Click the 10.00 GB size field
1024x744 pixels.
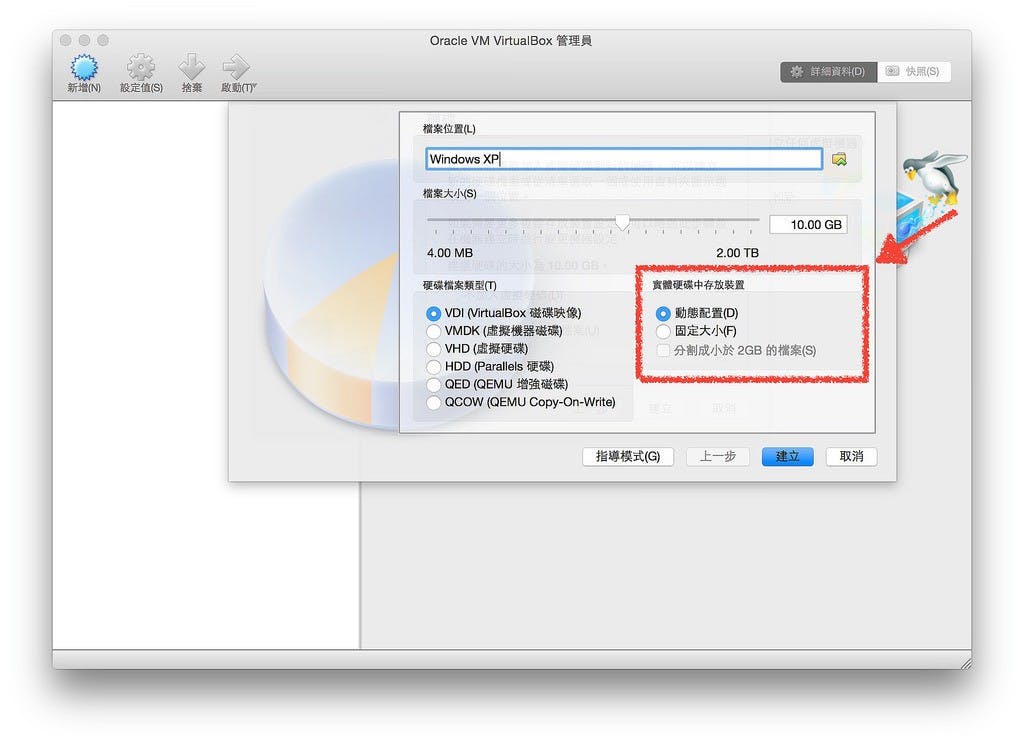[x=808, y=225]
